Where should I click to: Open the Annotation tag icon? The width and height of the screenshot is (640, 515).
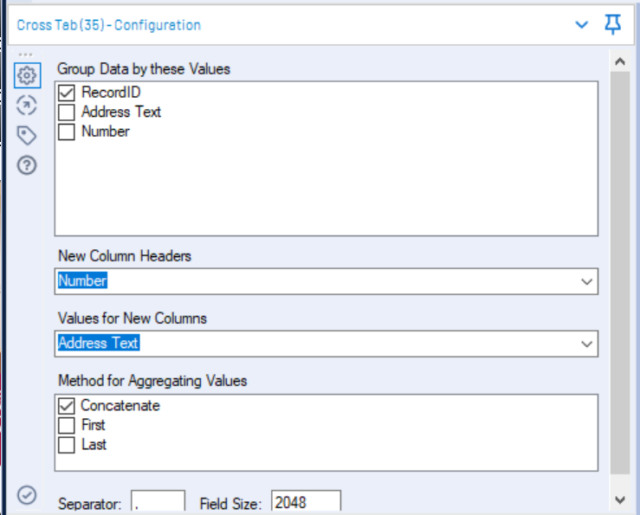[27, 136]
